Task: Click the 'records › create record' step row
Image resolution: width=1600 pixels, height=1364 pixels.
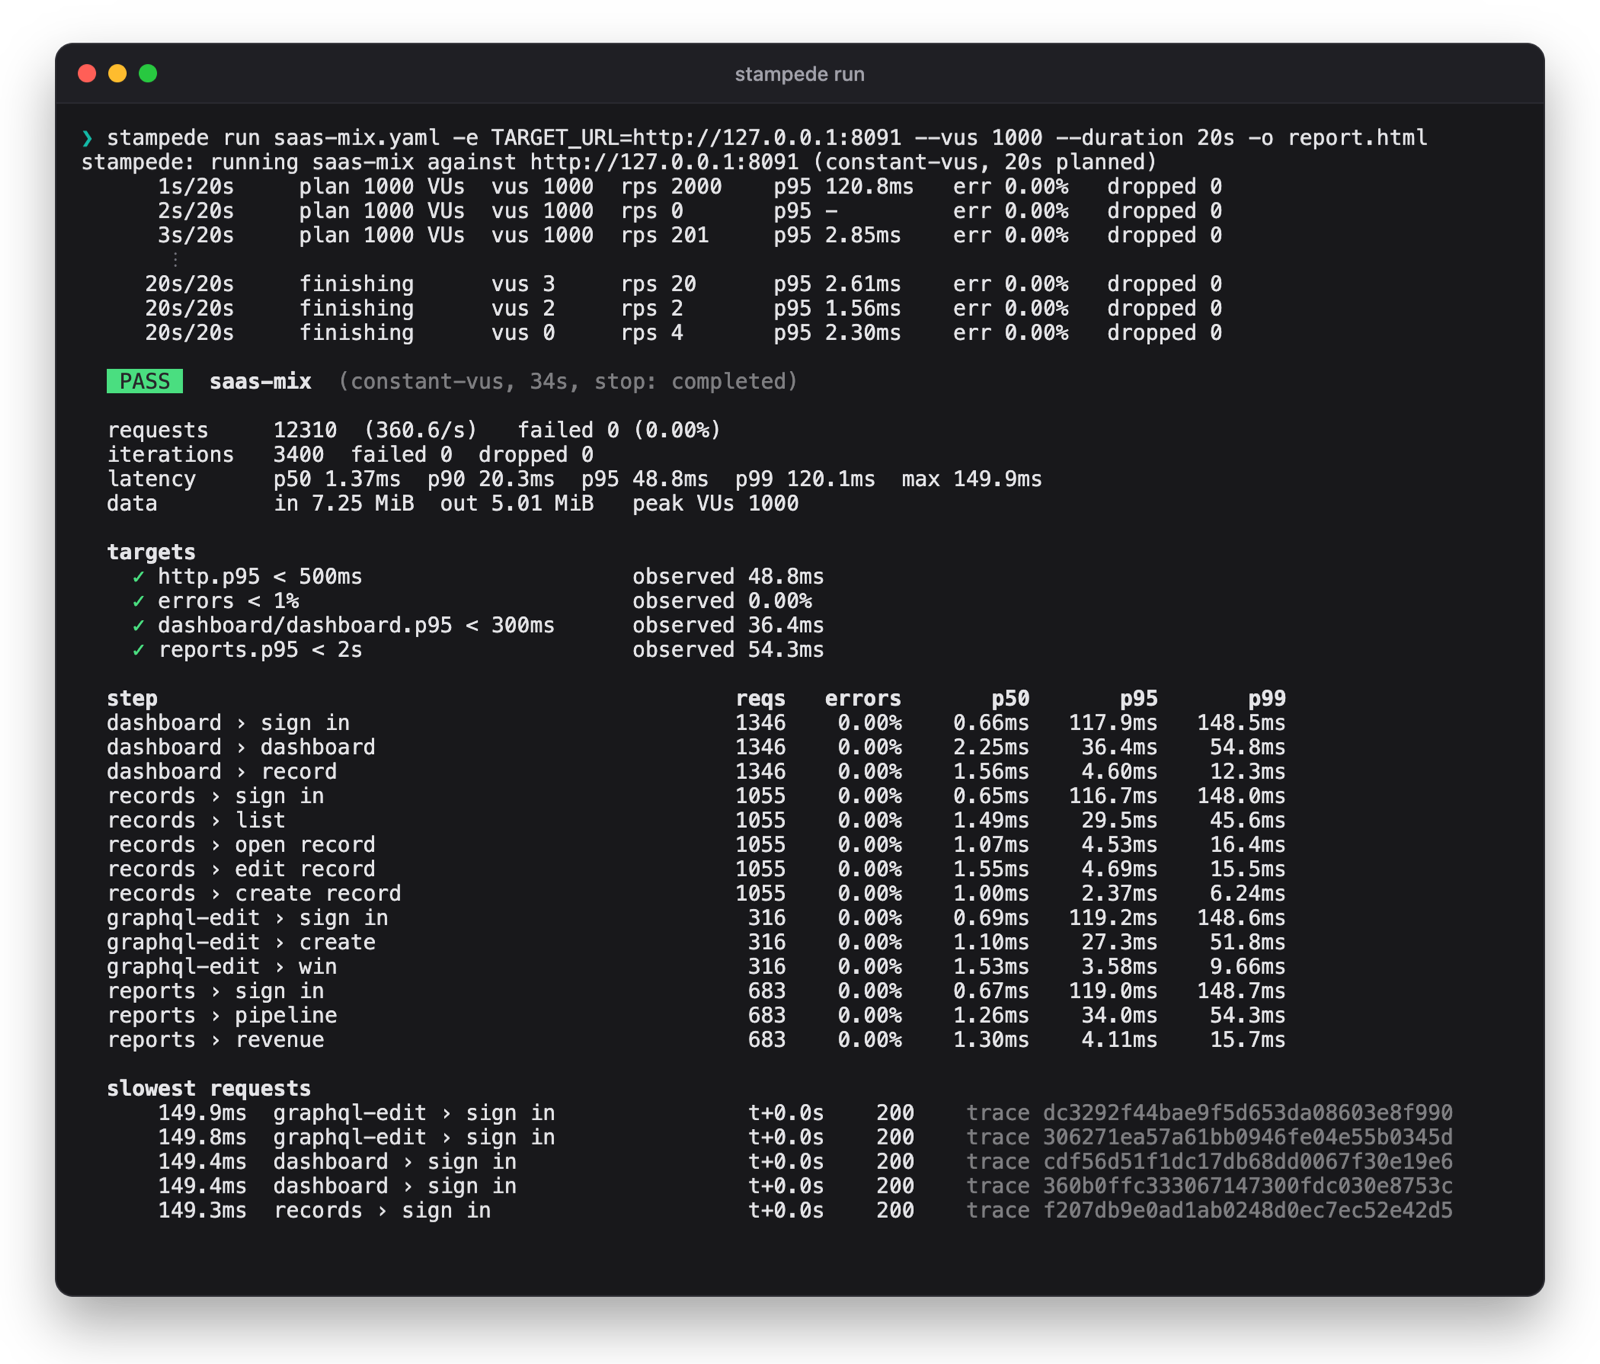Action: click(x=696, y=893)
